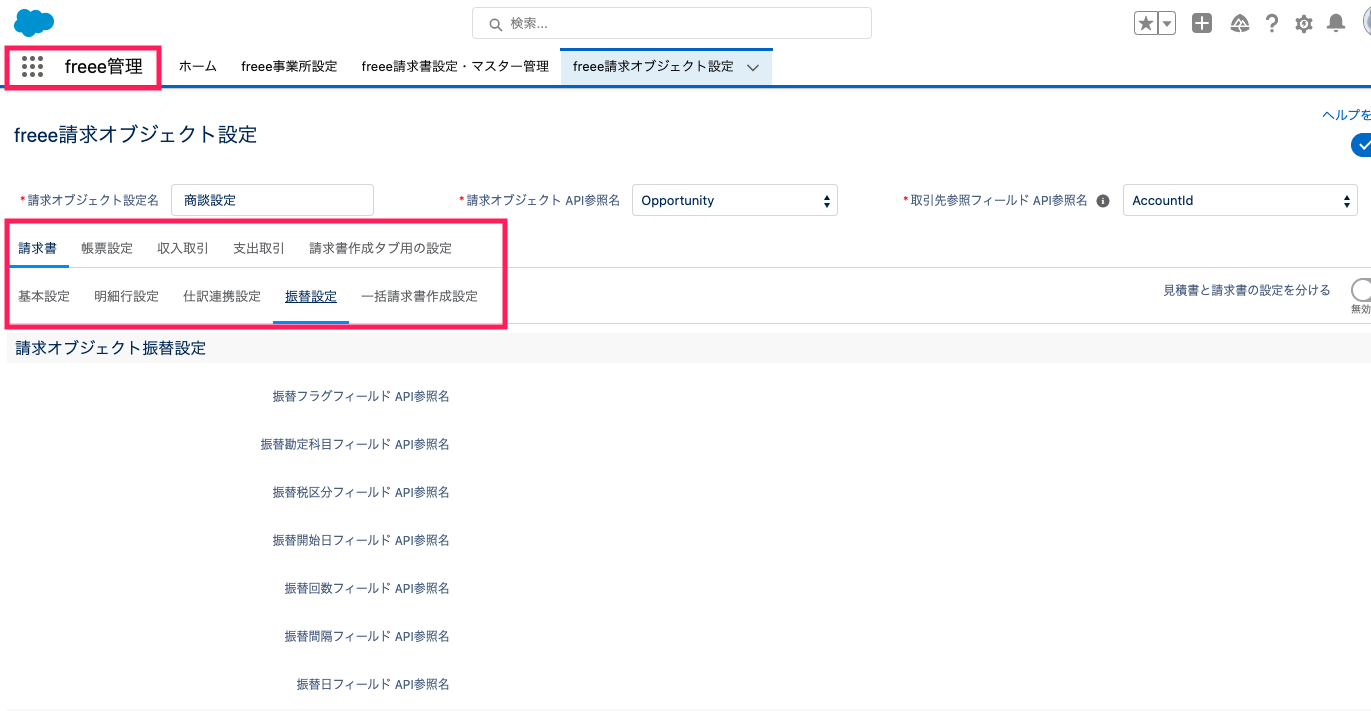Viewport: 1371px width, 711px height.
Task: Toggle the blue checkmark switch under ヘルプ
Action: tap(1361, 145)
